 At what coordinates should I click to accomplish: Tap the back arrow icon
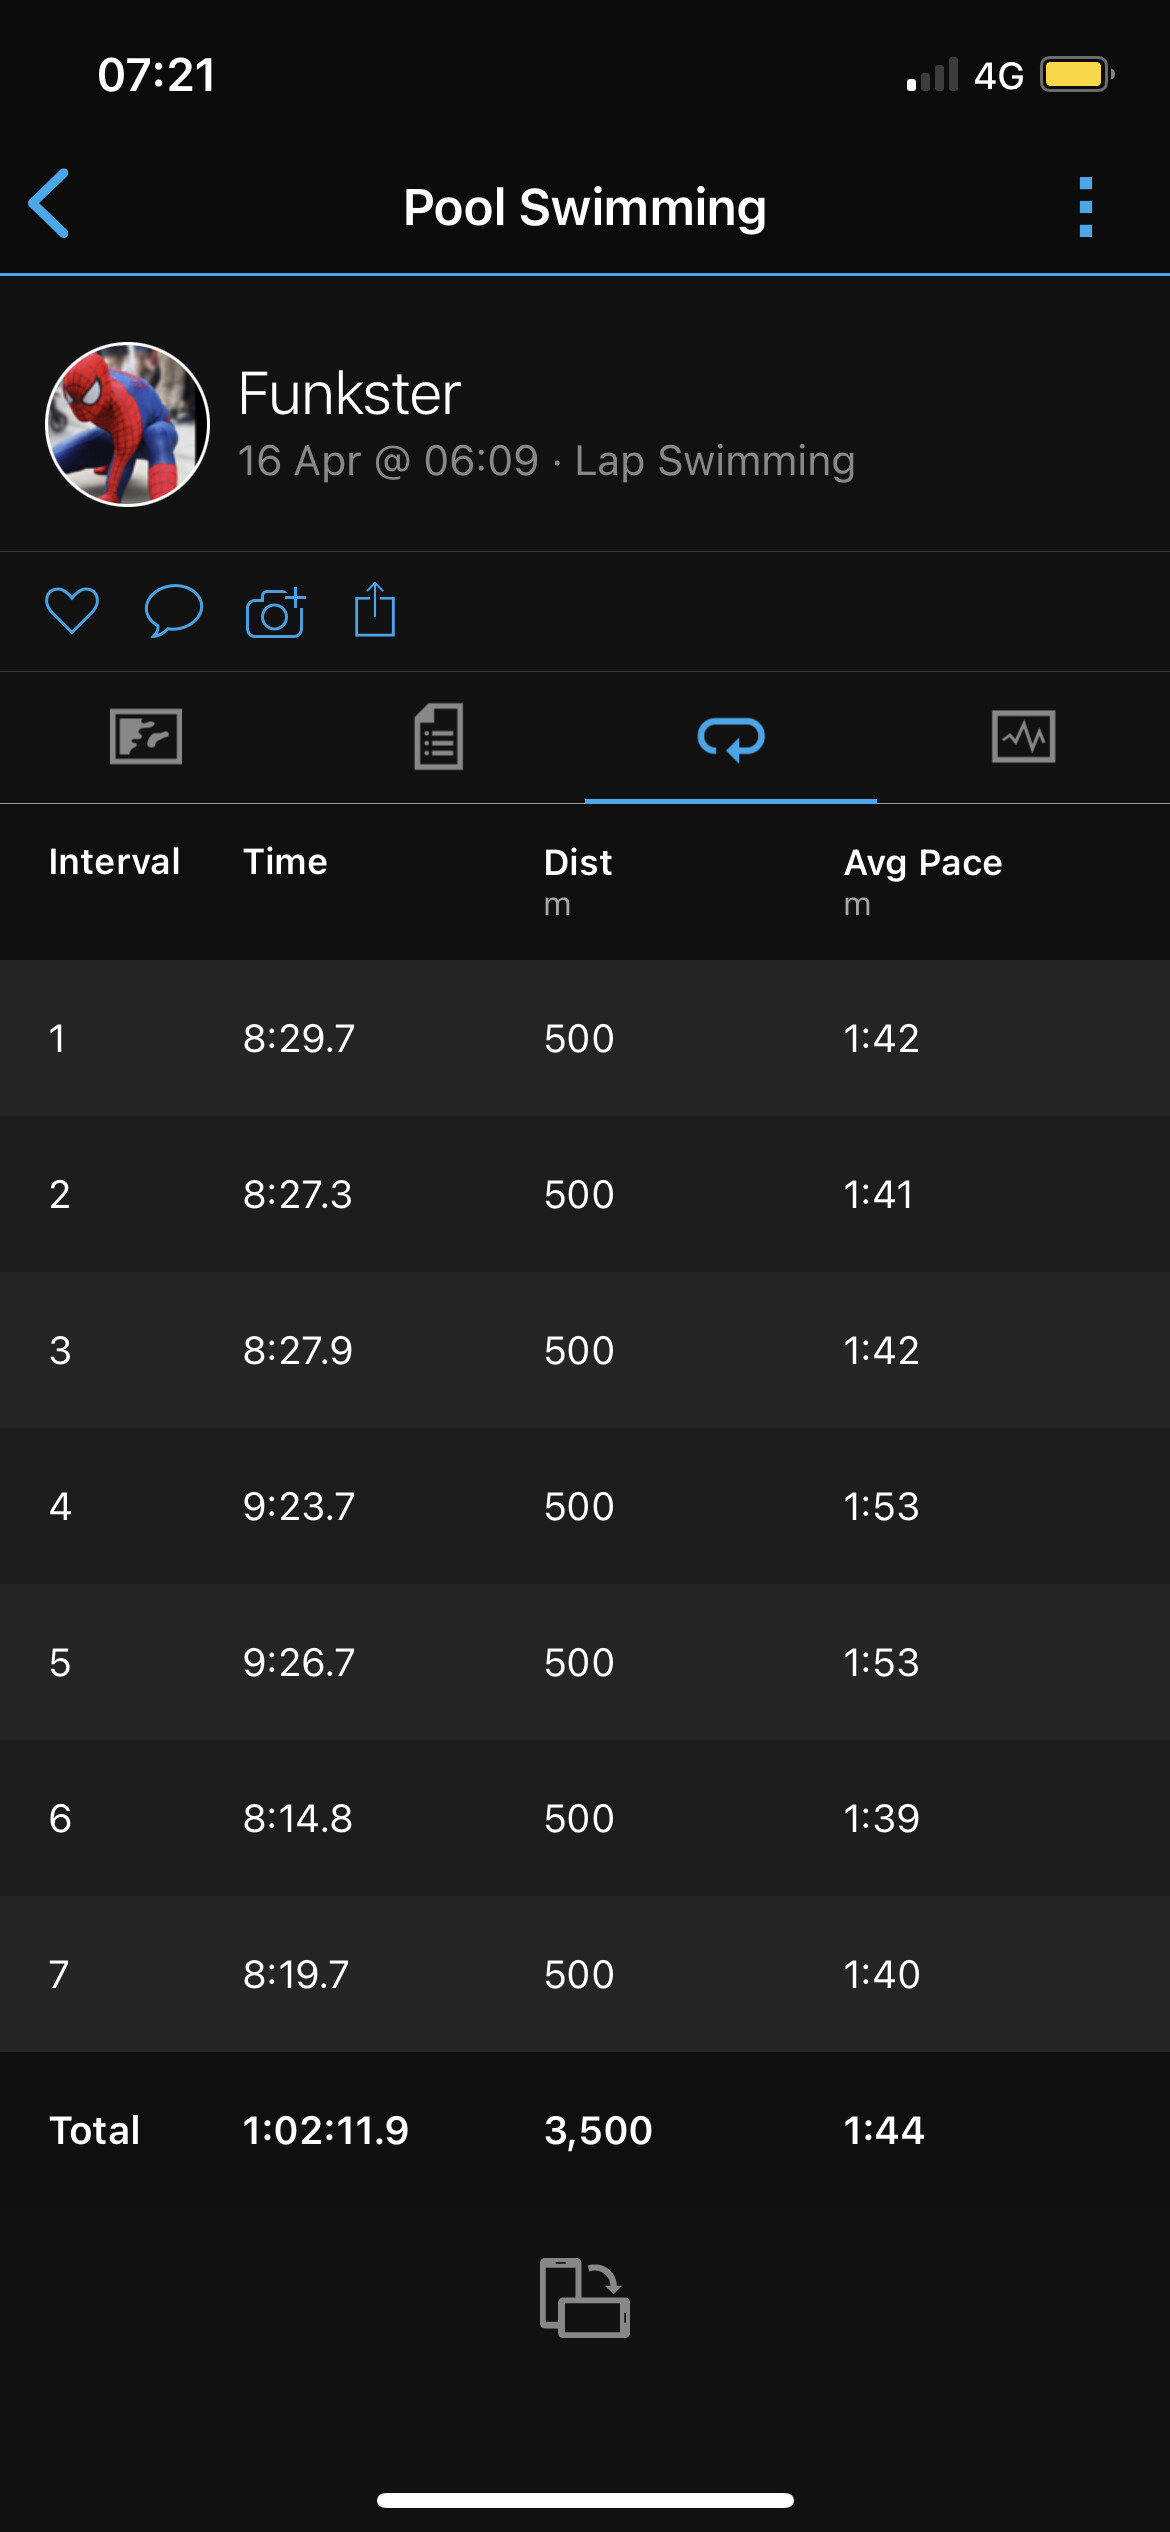coord(49,204)
